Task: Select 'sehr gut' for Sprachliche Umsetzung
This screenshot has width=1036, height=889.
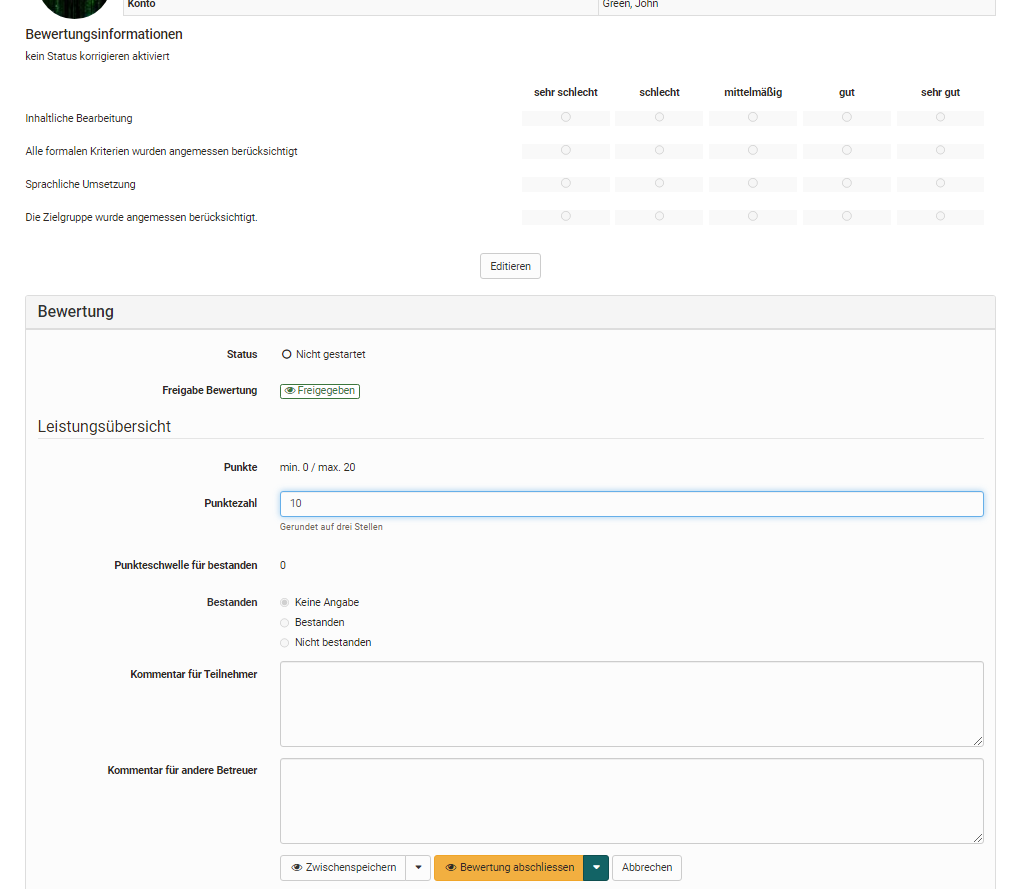Action: [x=940, y=184]
